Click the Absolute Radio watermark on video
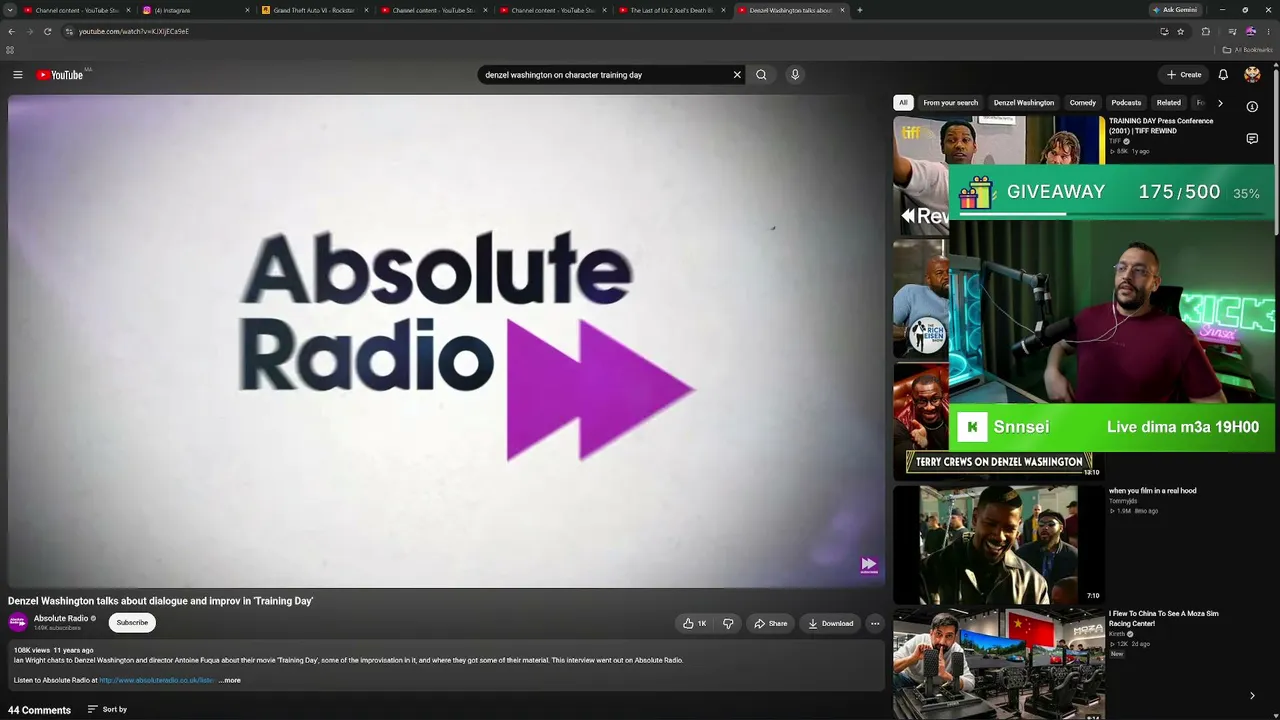1280x720 pixels. pos(869,566)
